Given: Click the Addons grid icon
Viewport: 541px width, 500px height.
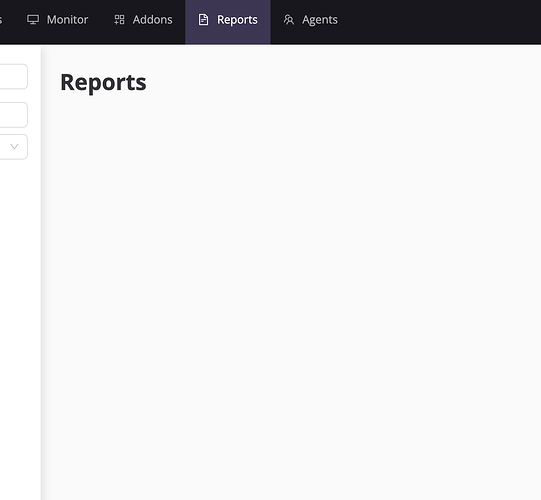Looking at the screenshot, I should pos(119,20).
